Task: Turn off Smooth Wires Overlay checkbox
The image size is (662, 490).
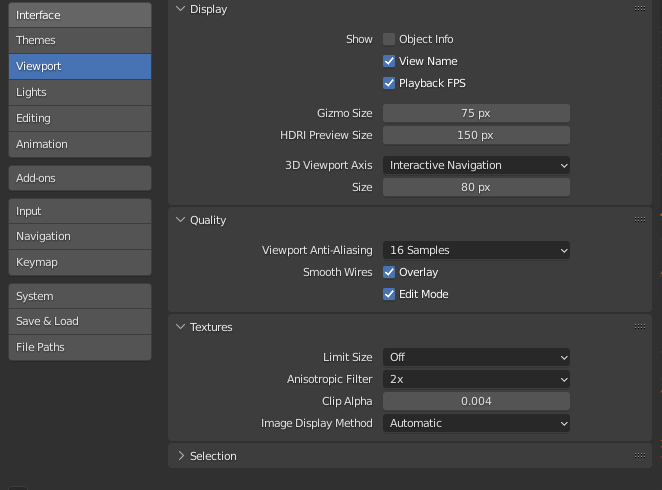Action: [389, 272]
